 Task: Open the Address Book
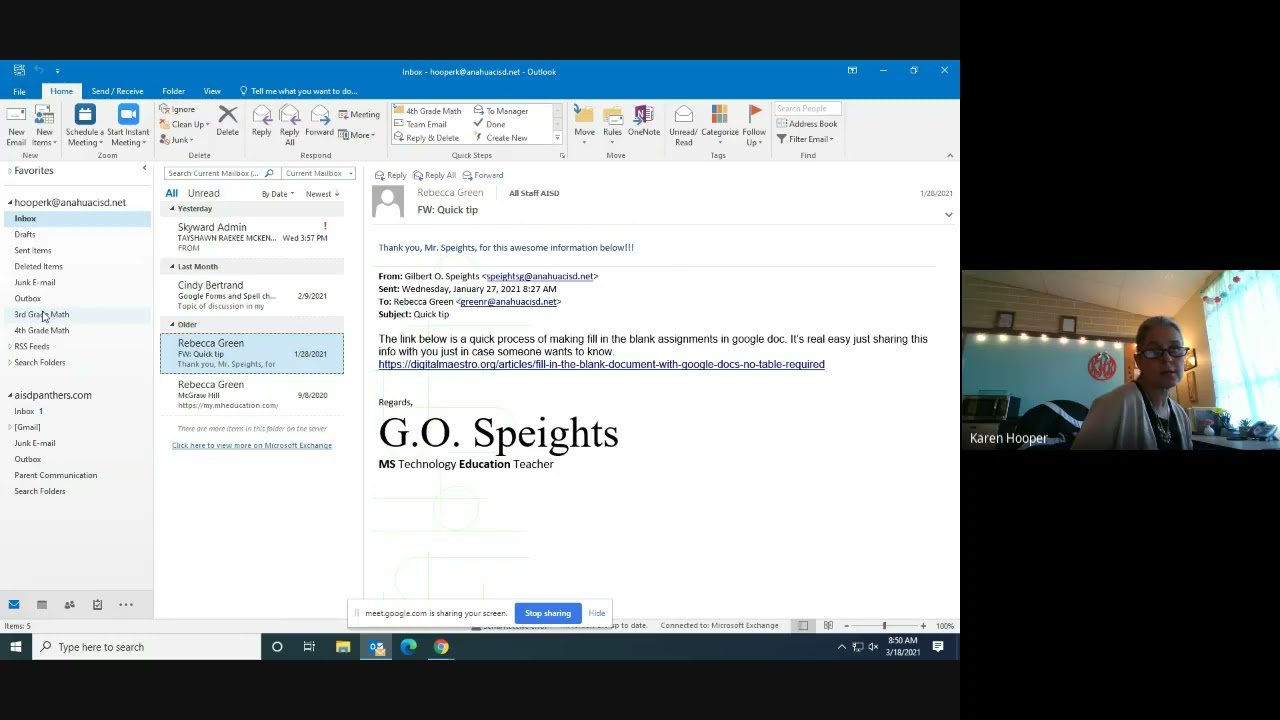807,124
